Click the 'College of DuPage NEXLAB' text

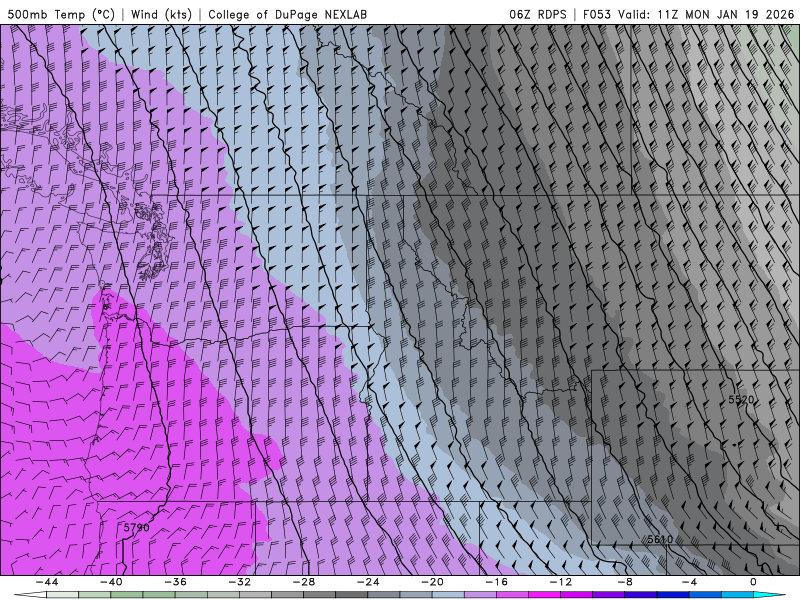[x=287, y=14]
